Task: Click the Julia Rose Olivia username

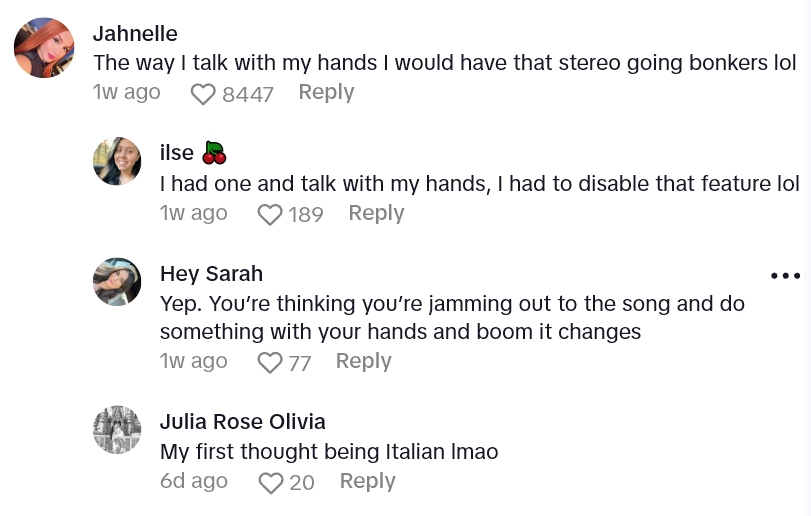Action: click(x=242, y=421)
